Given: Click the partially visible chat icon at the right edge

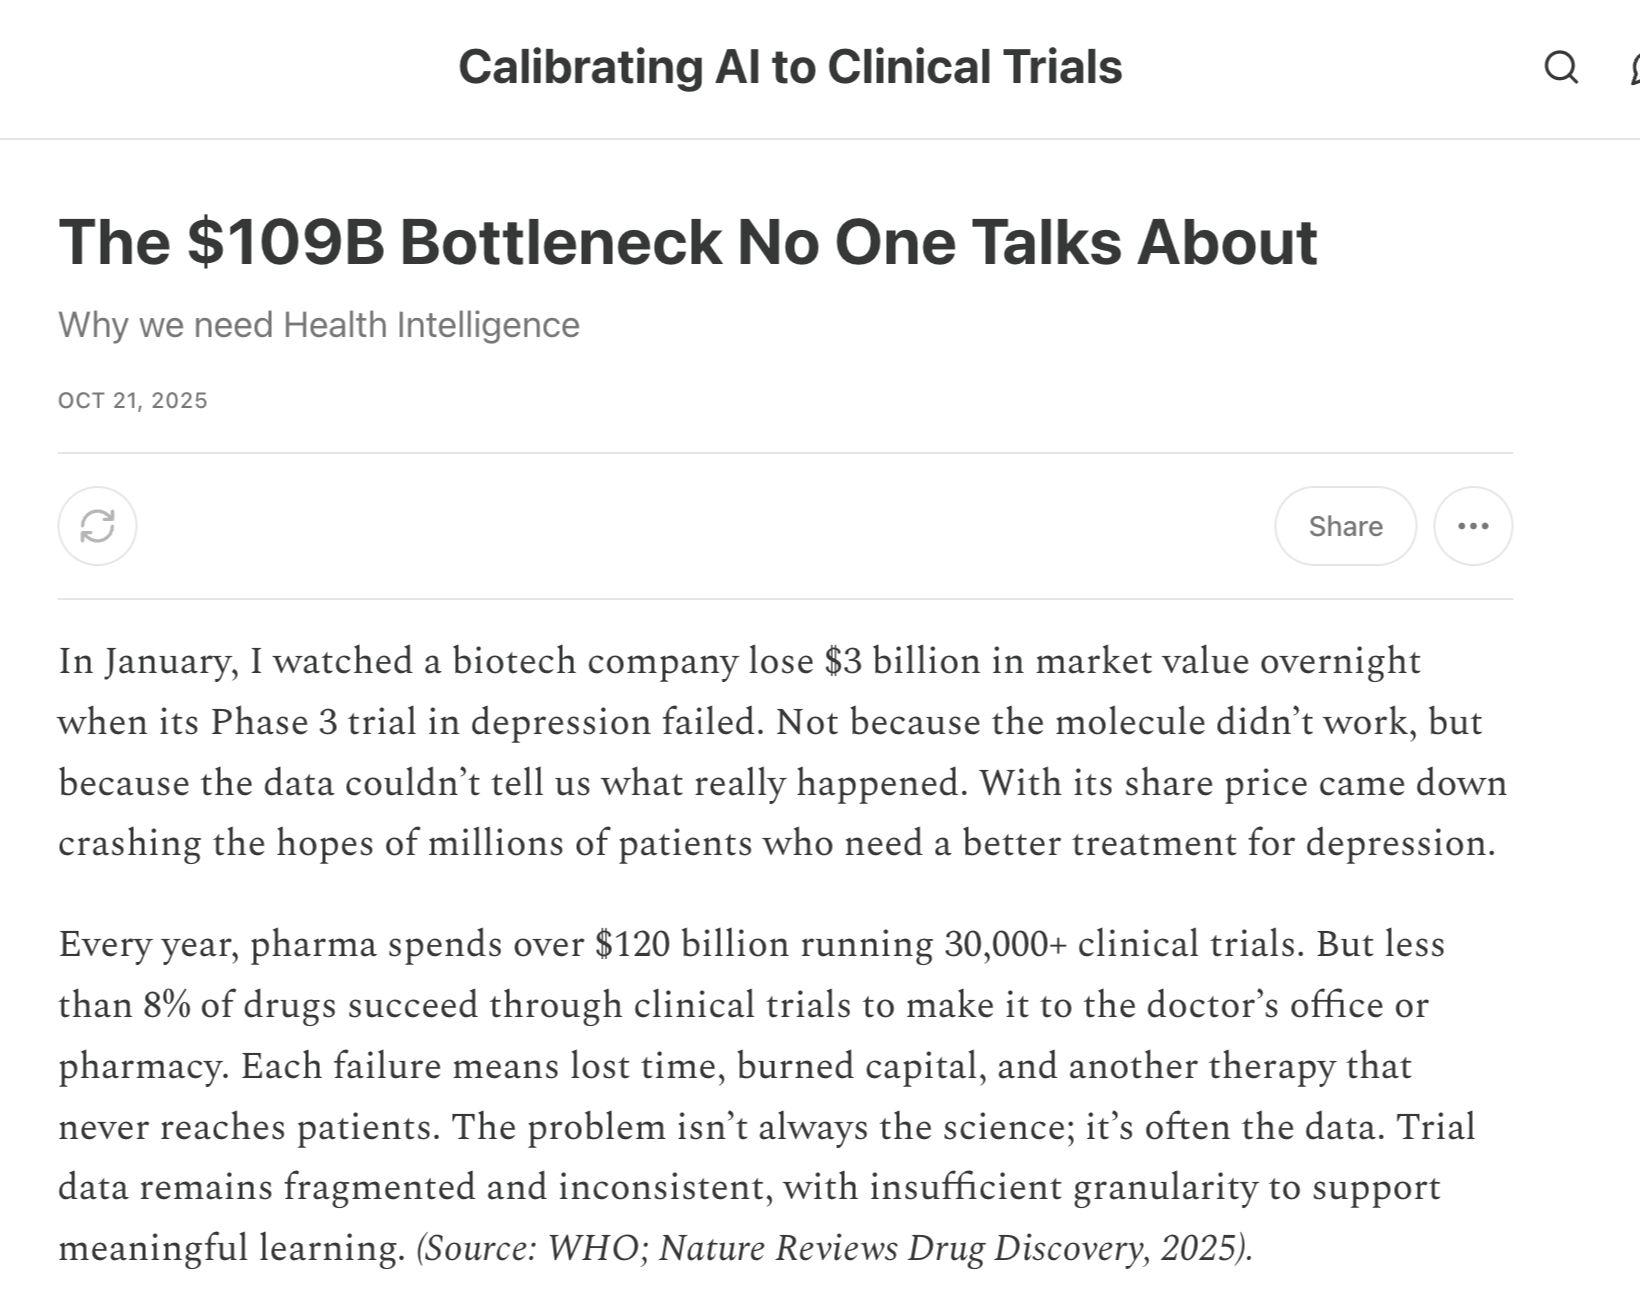Looking at the screenshot, I should click(1633, 68).
